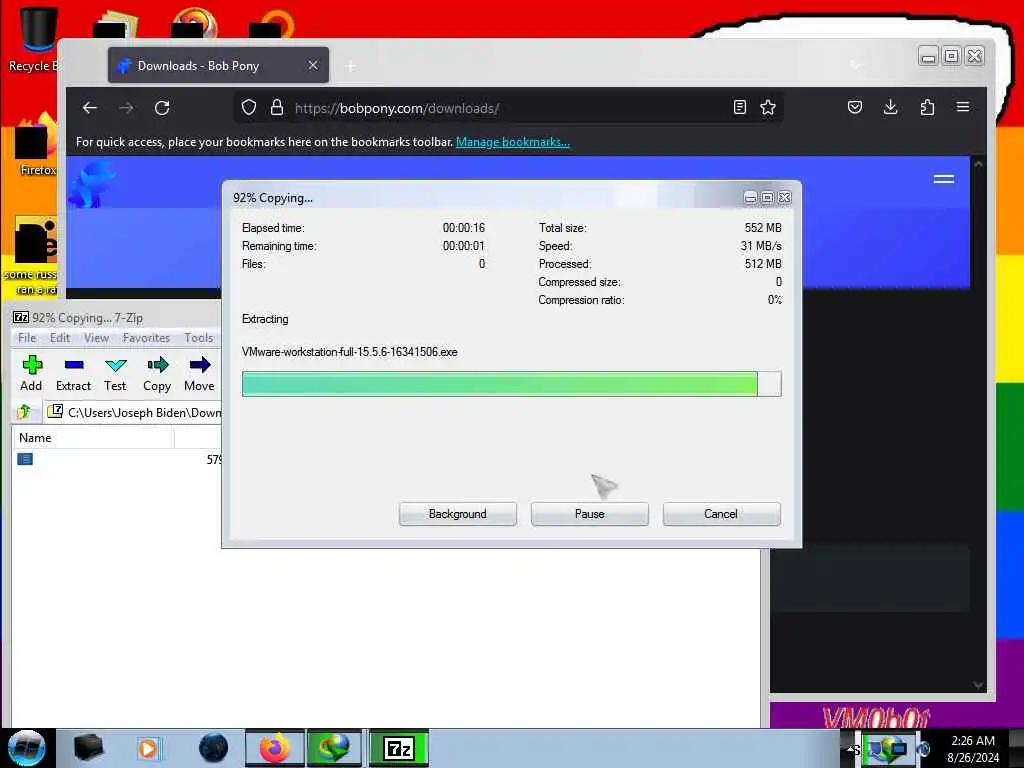Open the 7-Zip Favorites menu
This screenshot has height=768, width=1024.
[x=146, y=338]
